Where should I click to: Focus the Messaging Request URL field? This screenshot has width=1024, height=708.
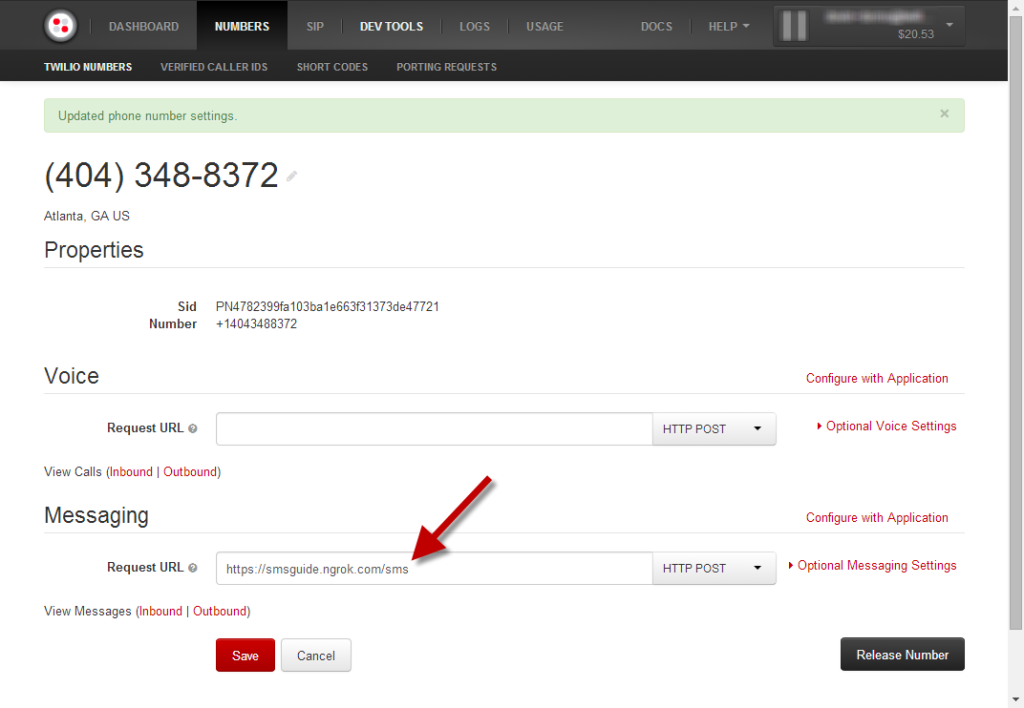(434, 568)
